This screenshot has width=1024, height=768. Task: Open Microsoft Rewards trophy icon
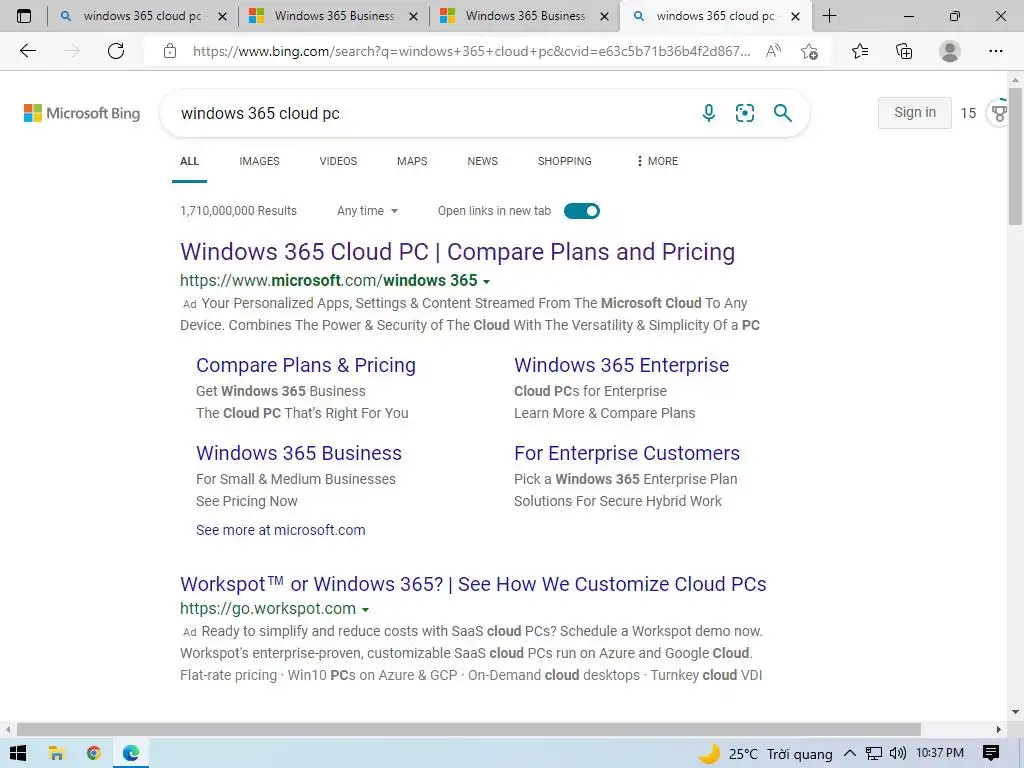click(999, 113)
